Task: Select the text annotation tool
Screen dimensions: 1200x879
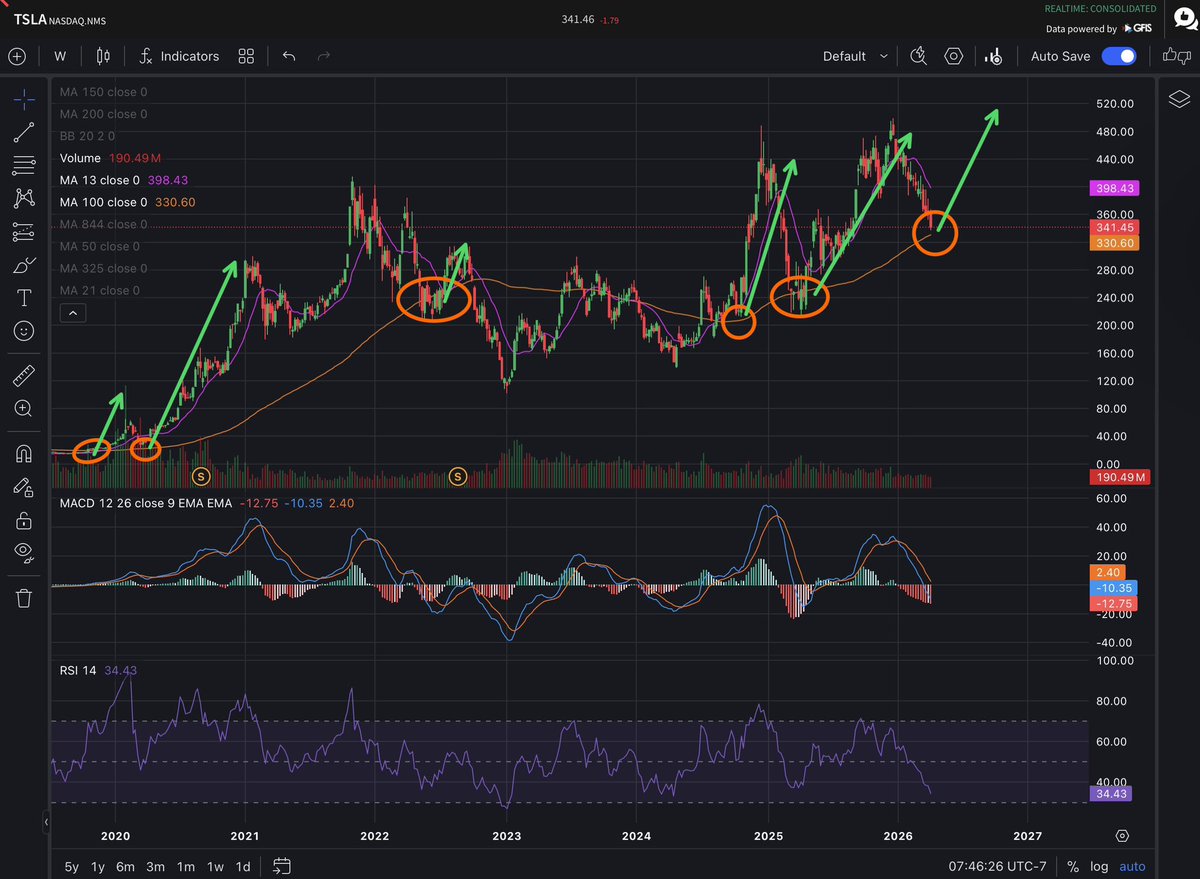Action: pyautogui.click(x=25, y=298)
